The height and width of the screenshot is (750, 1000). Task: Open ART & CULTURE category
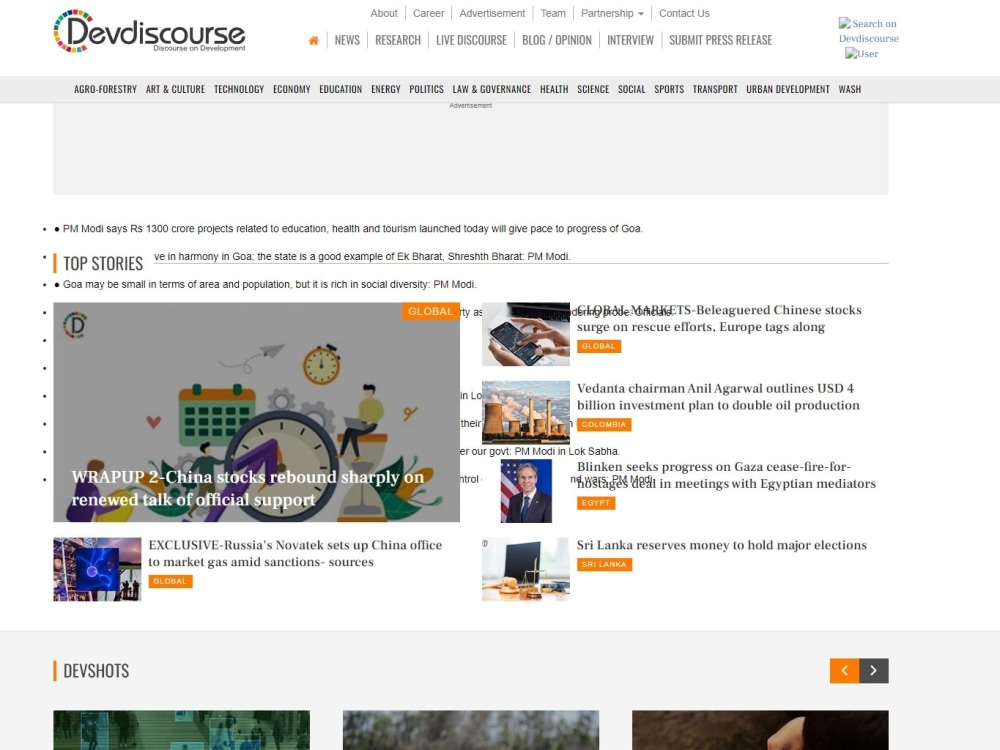tap(175, 89)
